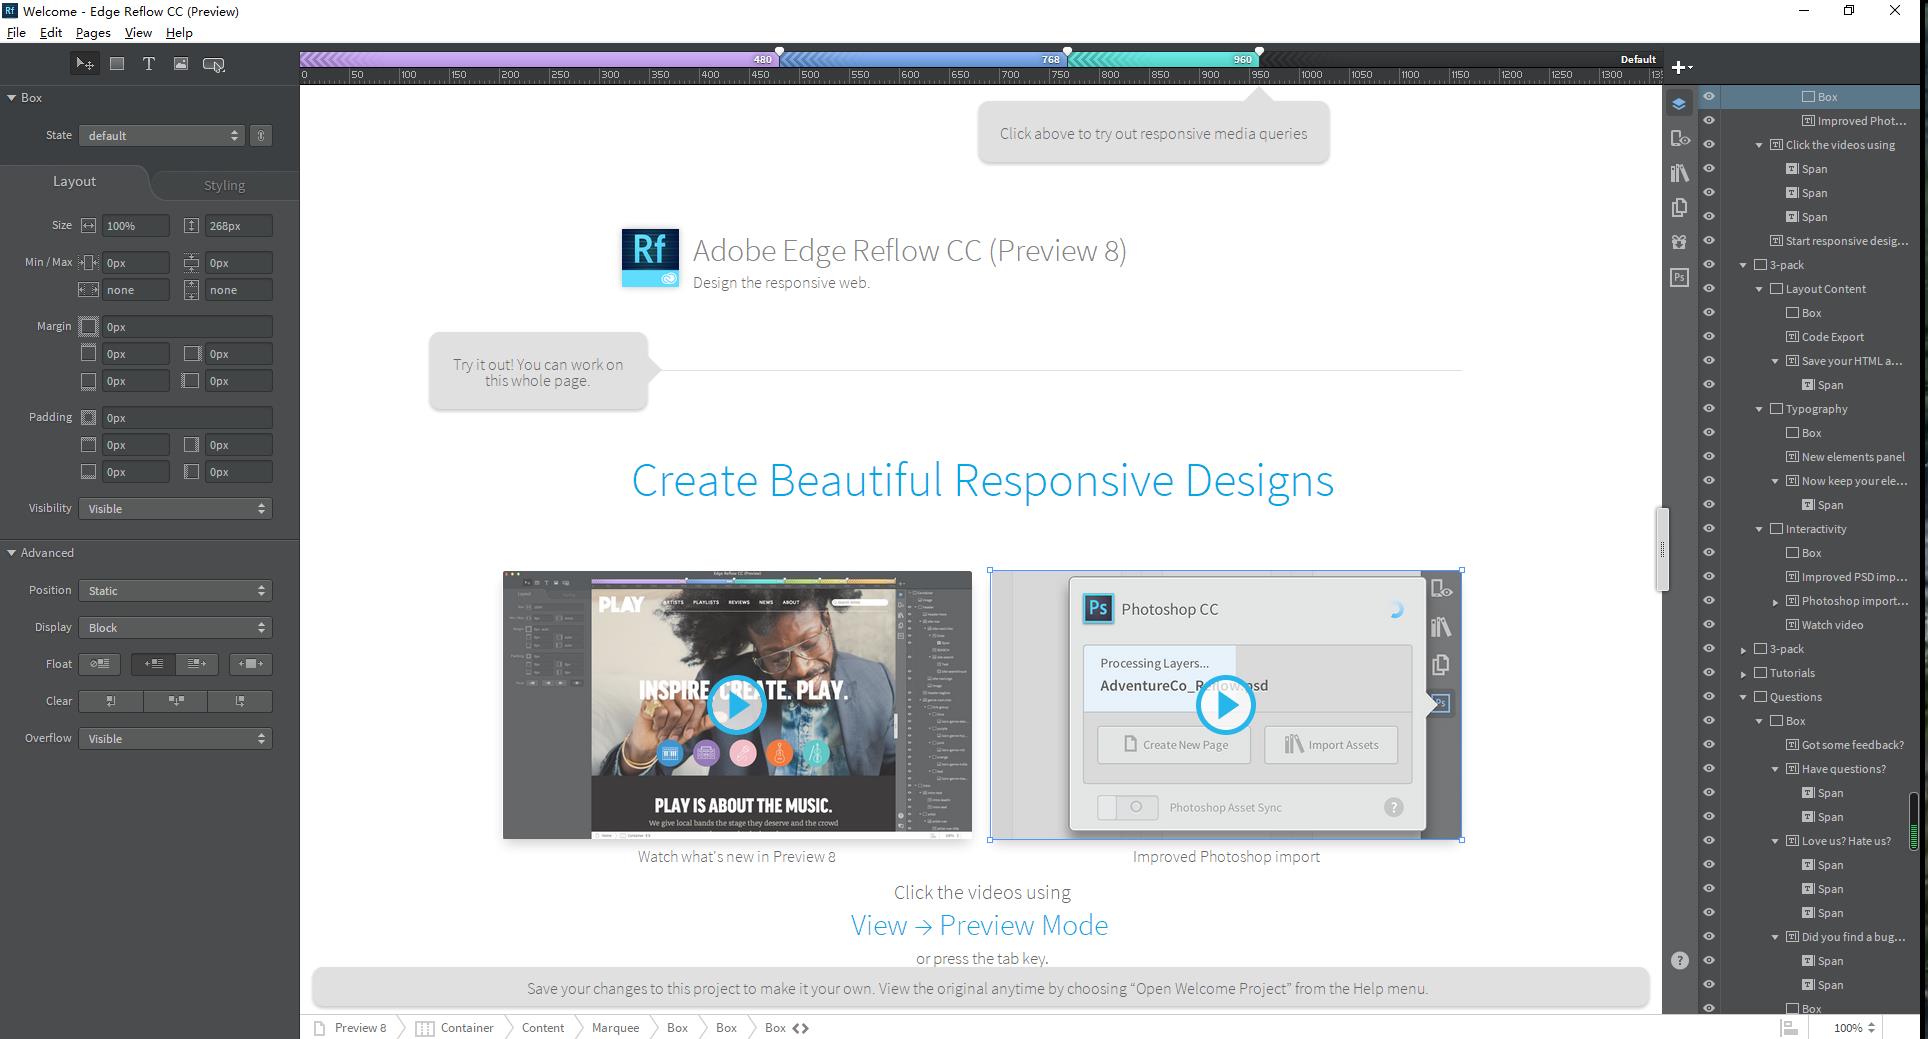Click the width Size input field

(x=135, y=226)
